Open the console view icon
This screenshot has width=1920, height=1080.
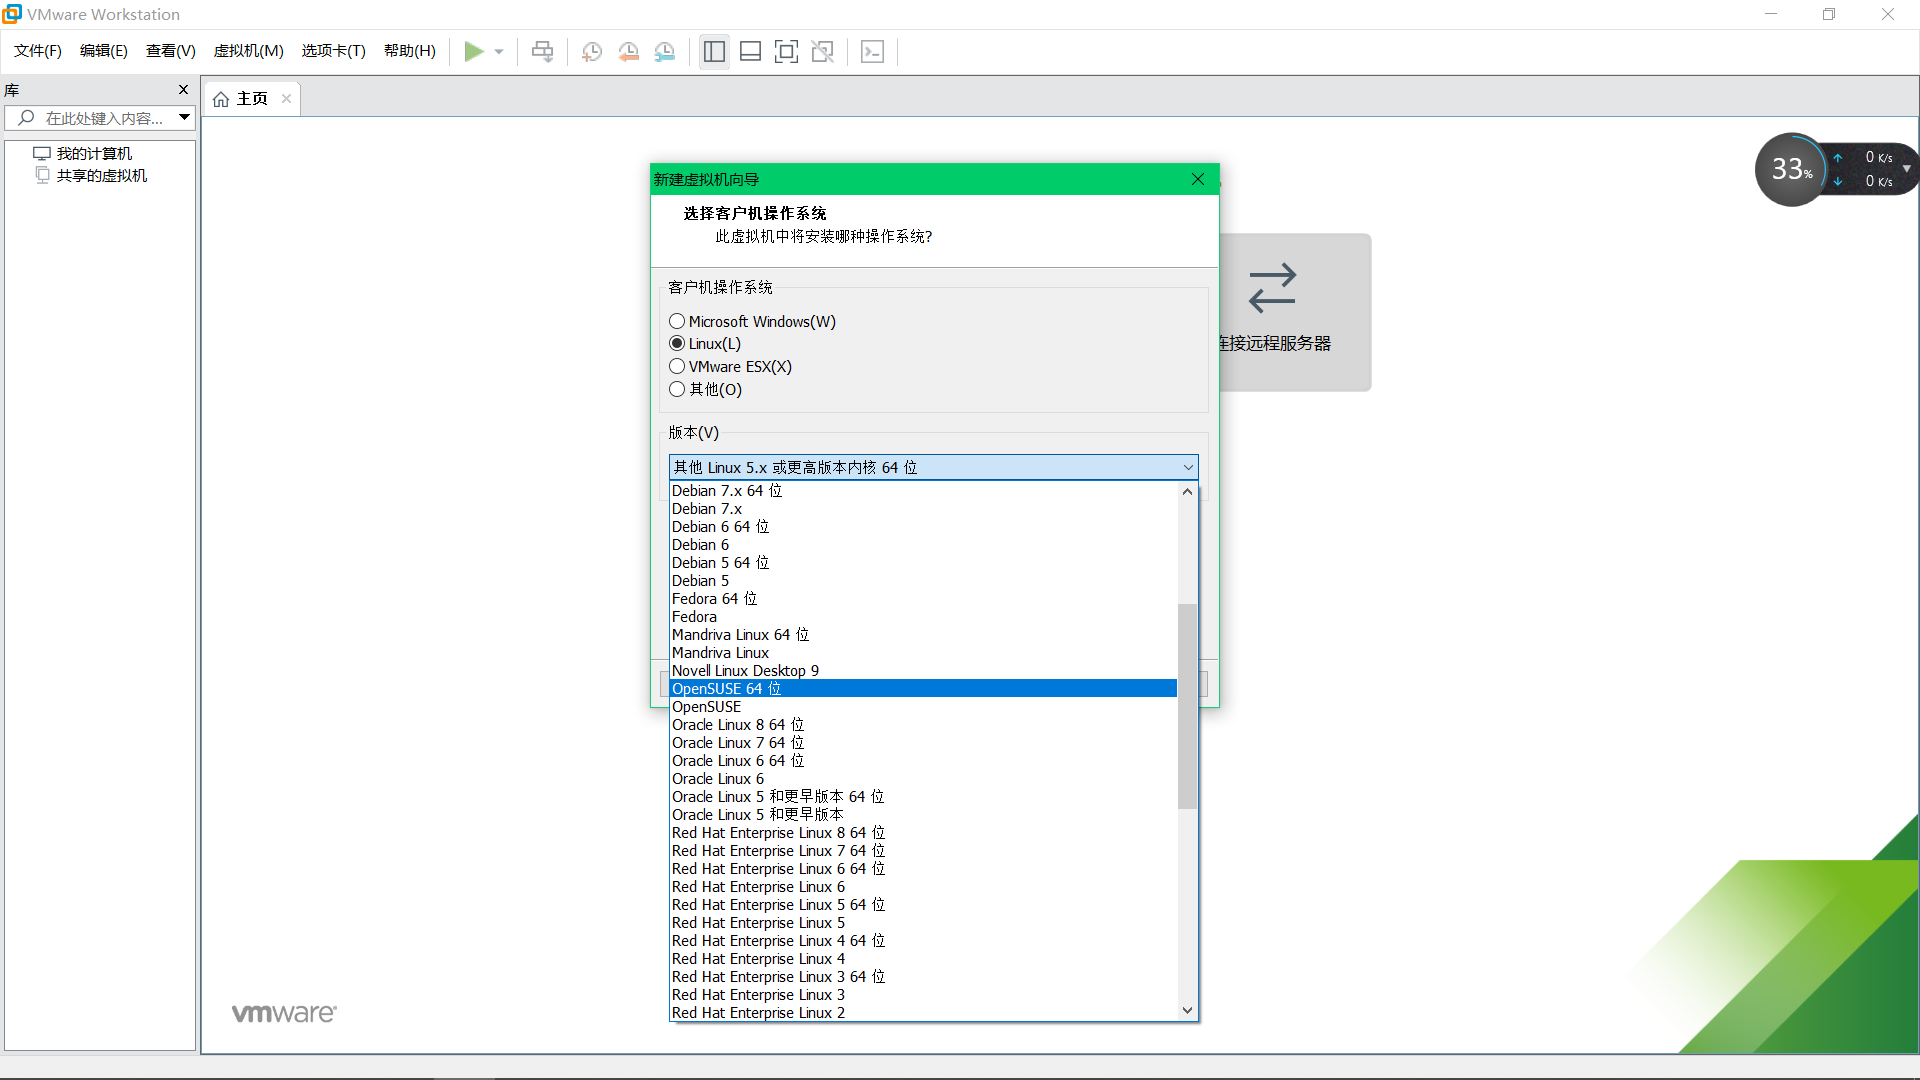(872, 51)
